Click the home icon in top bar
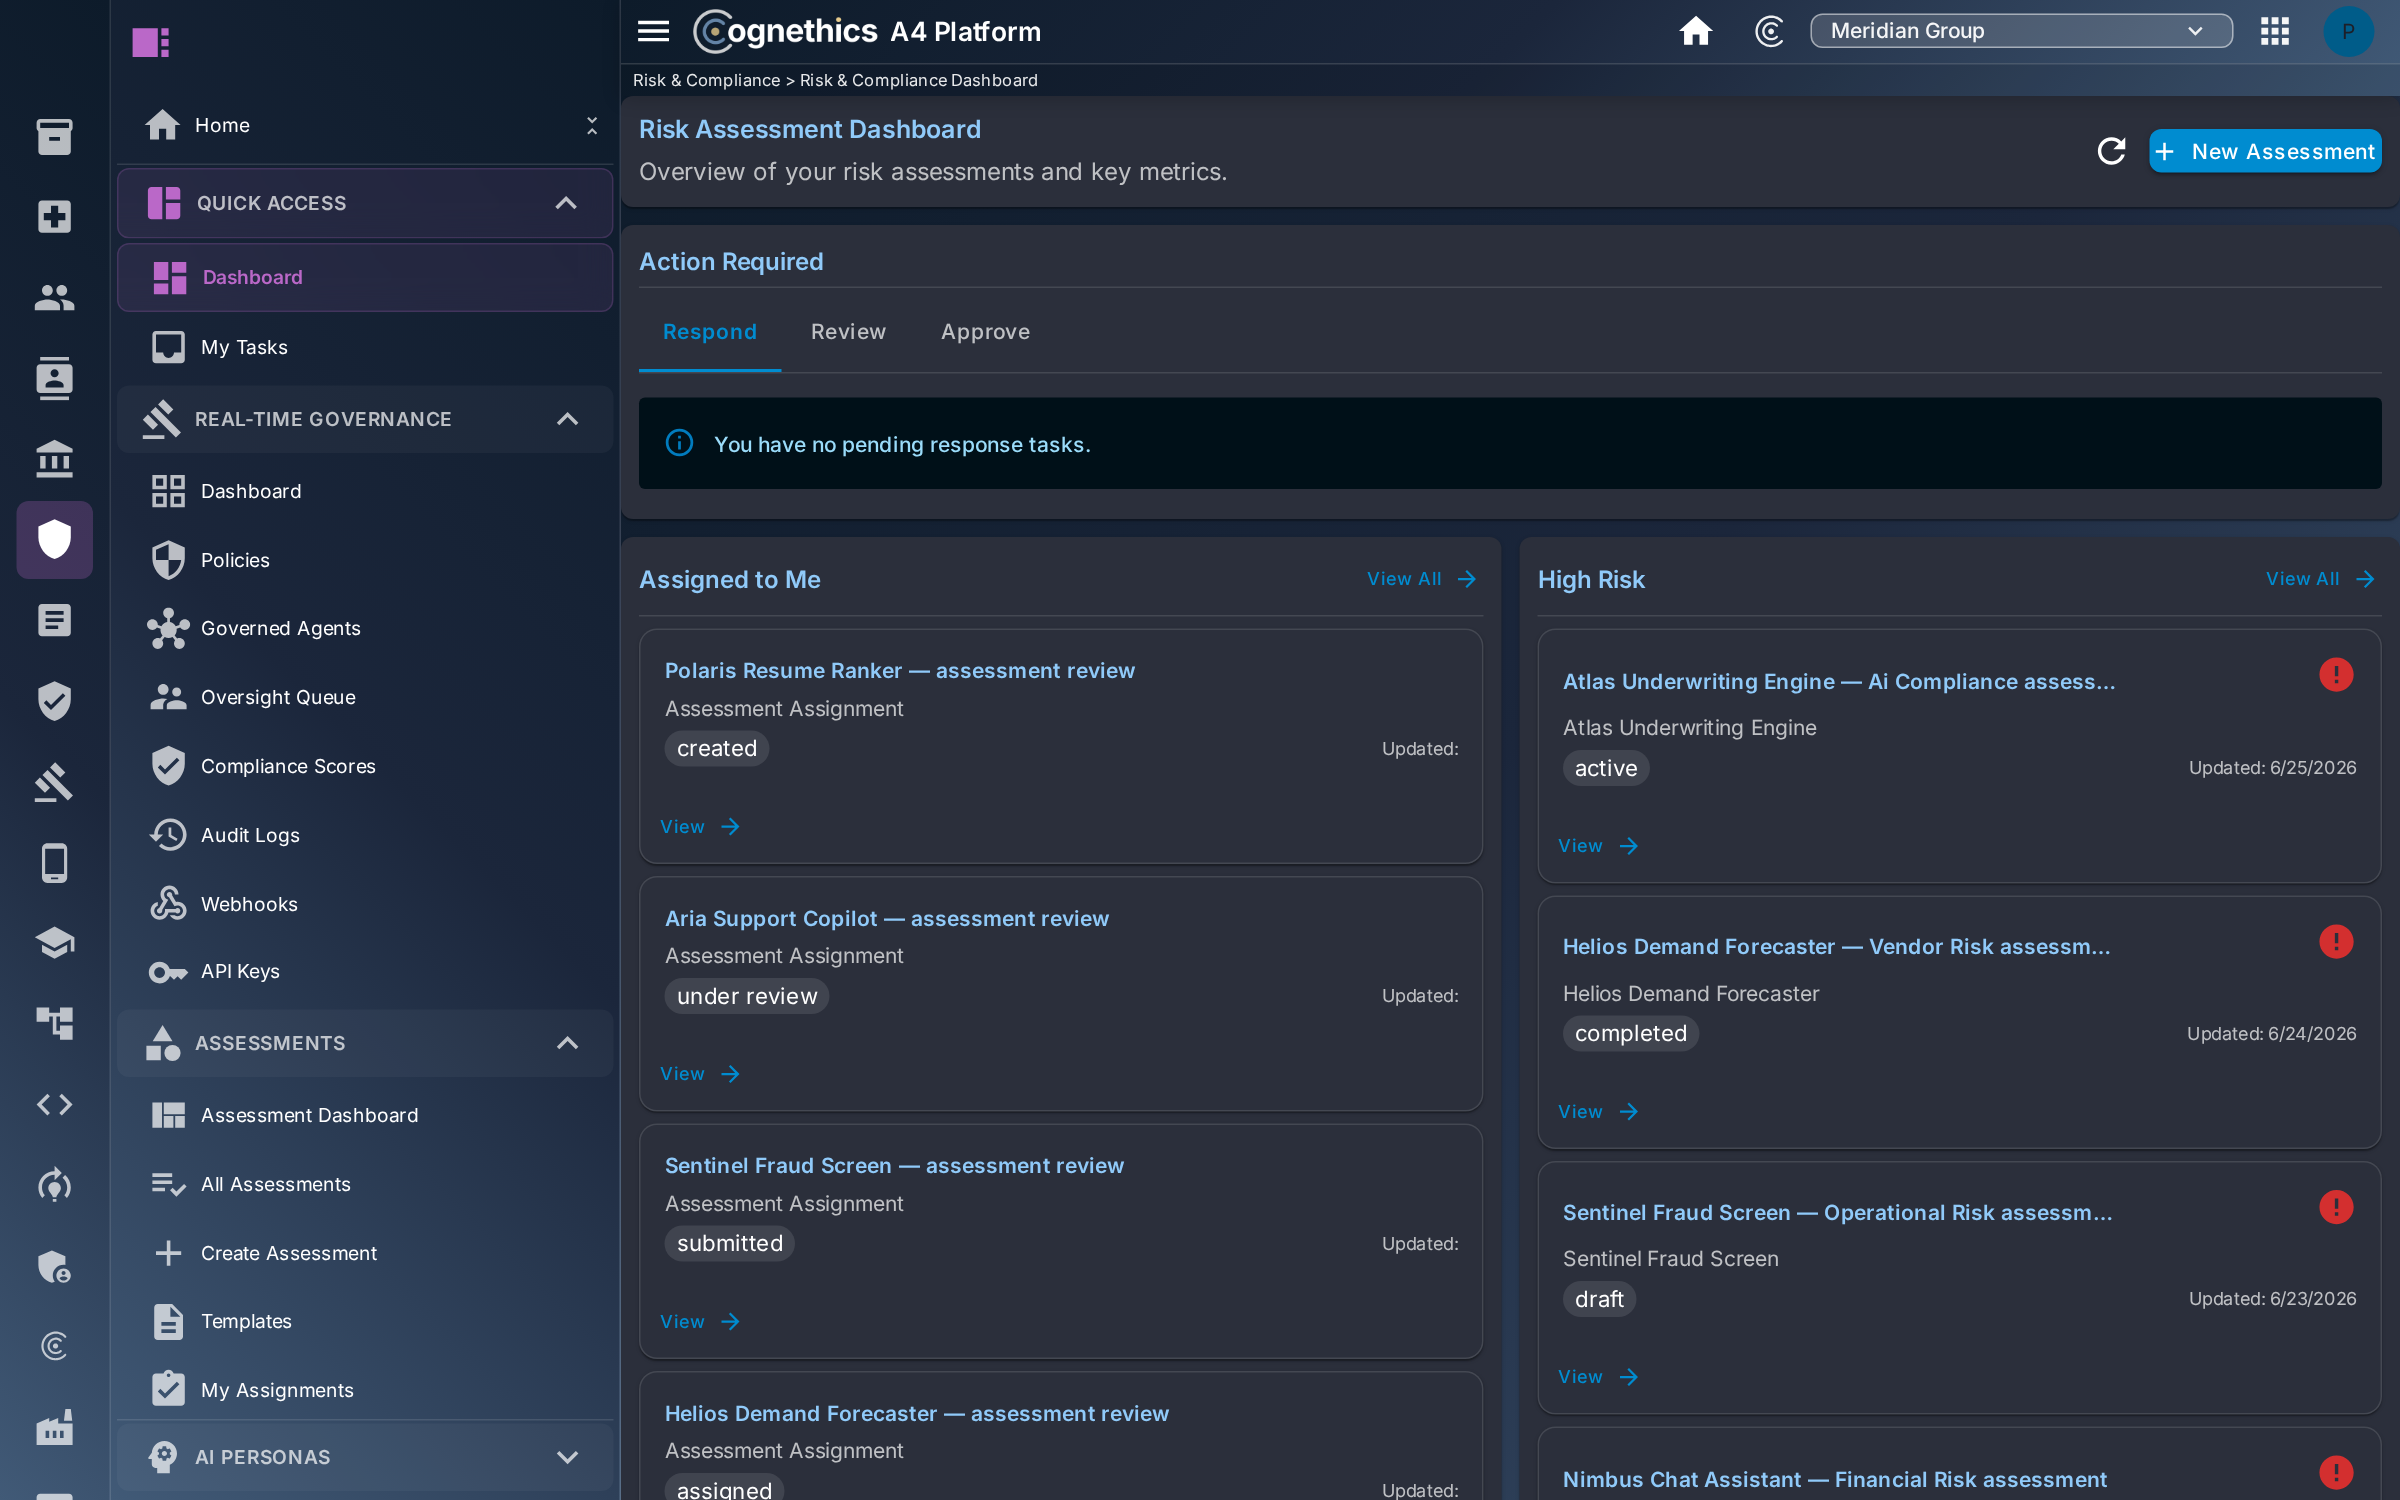The image size is (2400, 1500). coord(1695,31)
